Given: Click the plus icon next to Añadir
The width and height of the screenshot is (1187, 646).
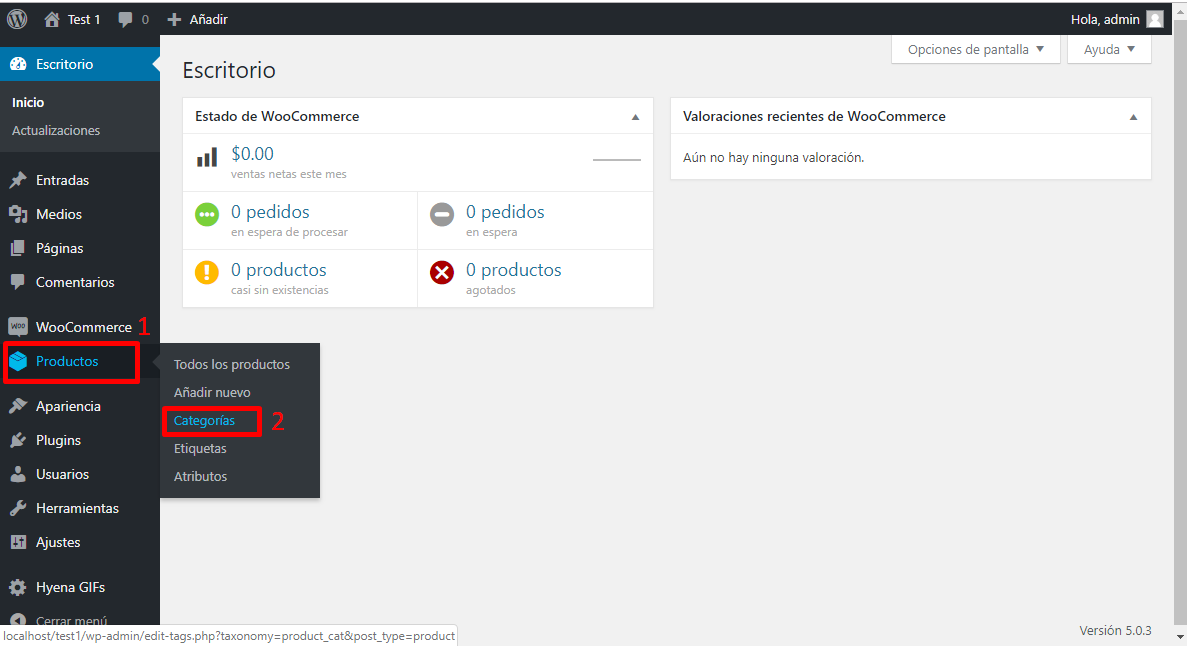Looking at the screenshot, I should click(174, 20).
